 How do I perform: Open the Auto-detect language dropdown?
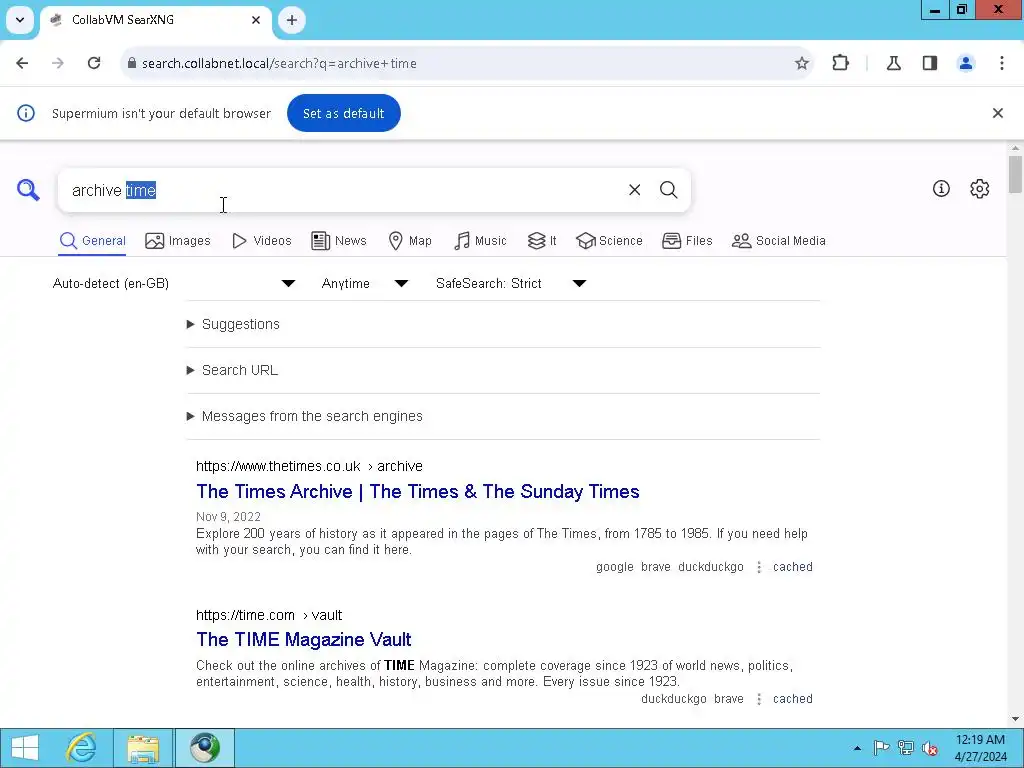point(174,283)
